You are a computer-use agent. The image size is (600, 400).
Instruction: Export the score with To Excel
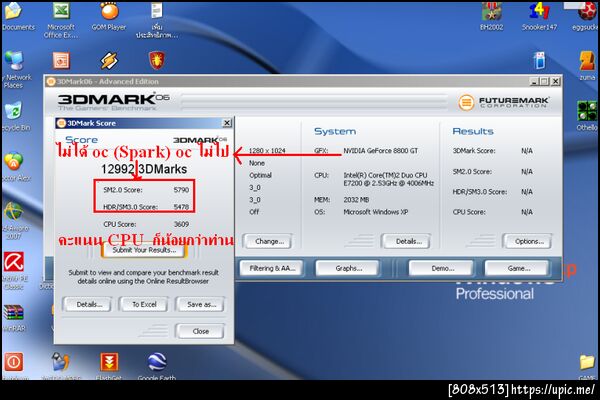pyautogui.click(x=144, y=304)
